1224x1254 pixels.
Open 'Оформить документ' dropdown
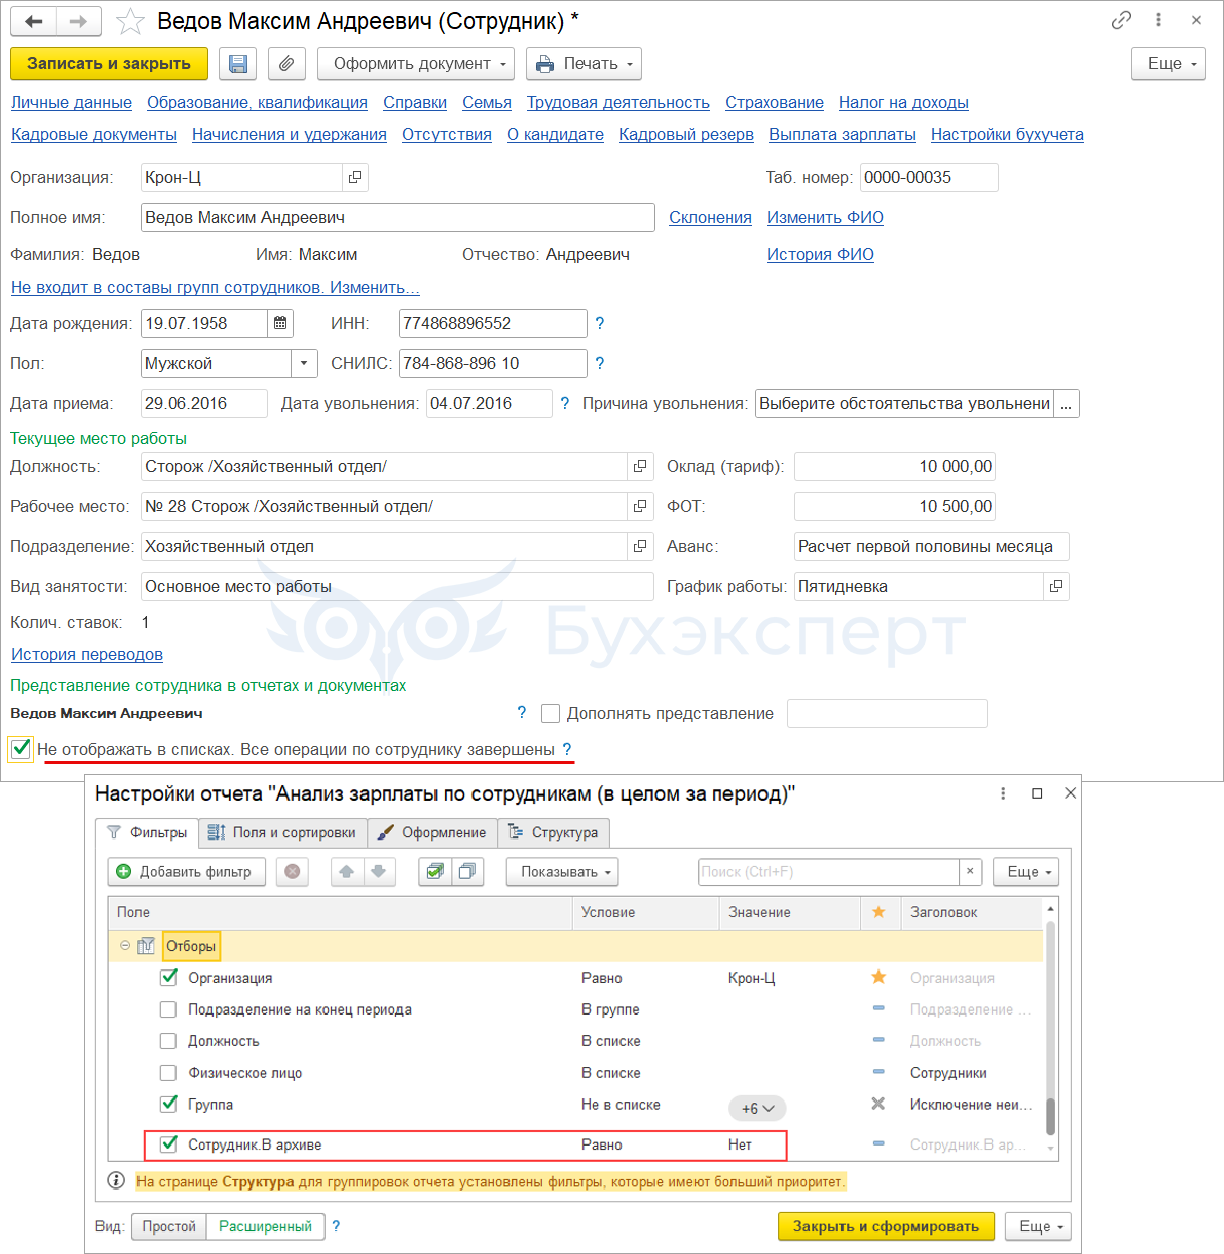click(x=416, y=64)
